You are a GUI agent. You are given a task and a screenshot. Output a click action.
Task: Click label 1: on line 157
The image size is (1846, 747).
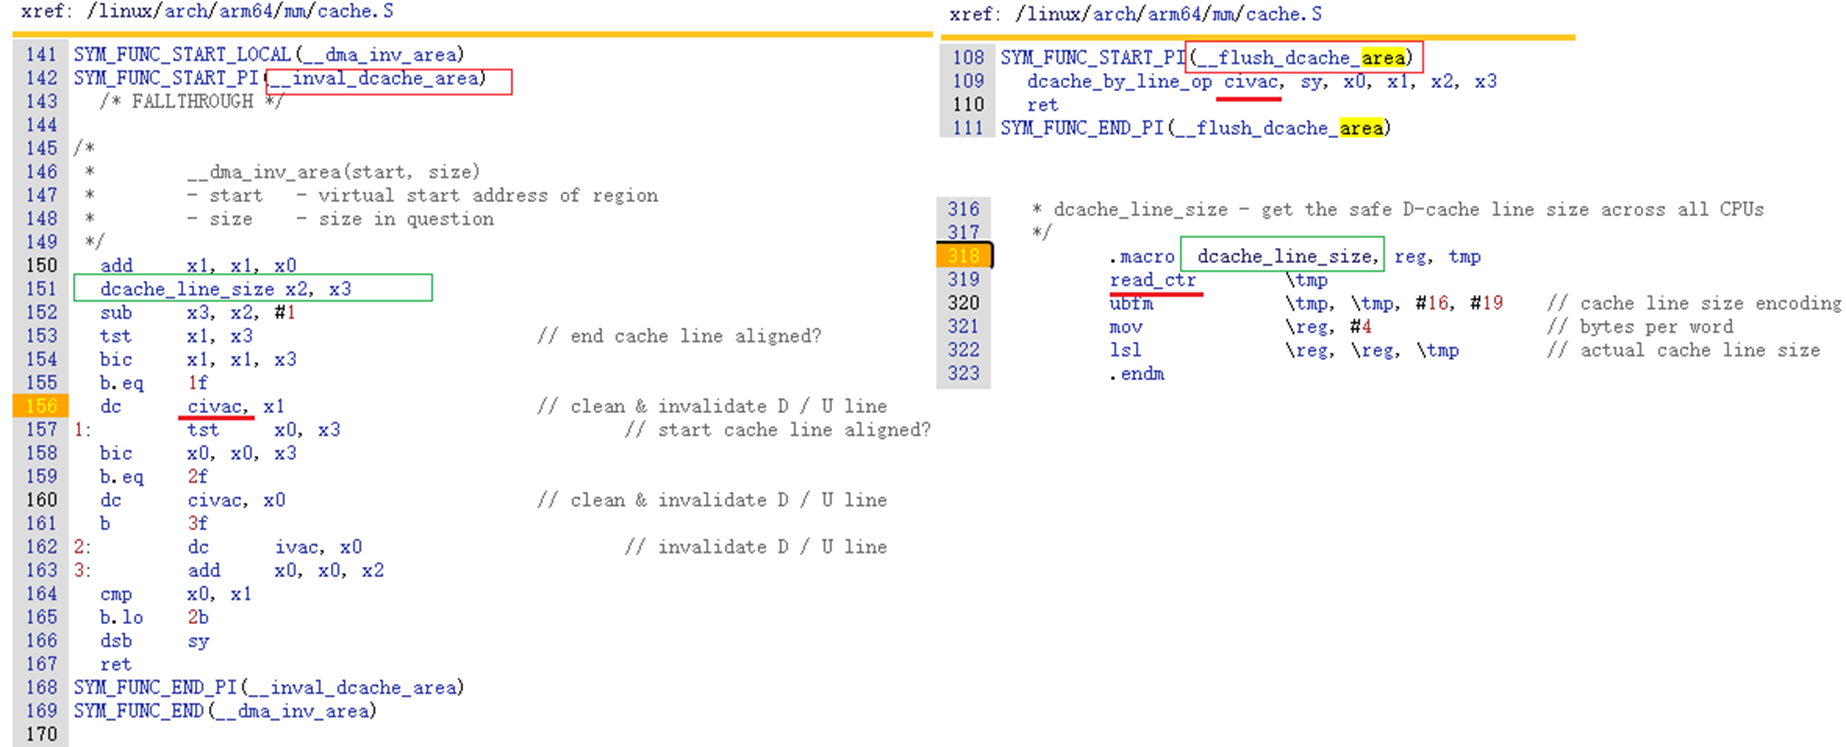pos(82,430)
